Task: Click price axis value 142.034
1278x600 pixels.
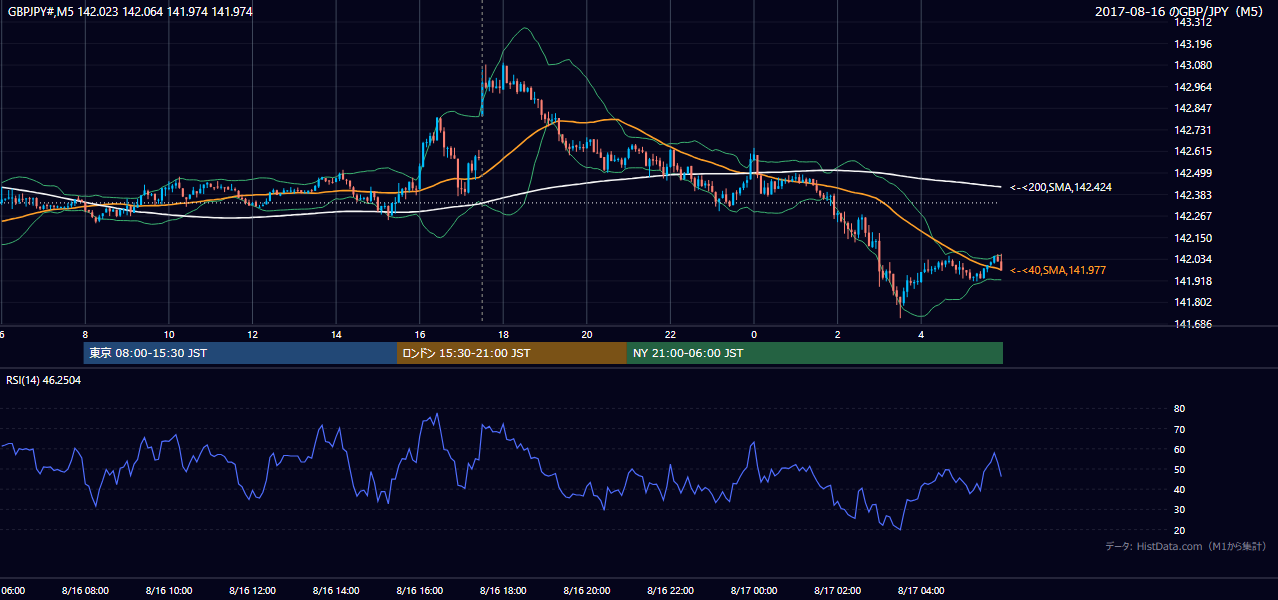Action: pyautogui.click(x=1192, y=259)
